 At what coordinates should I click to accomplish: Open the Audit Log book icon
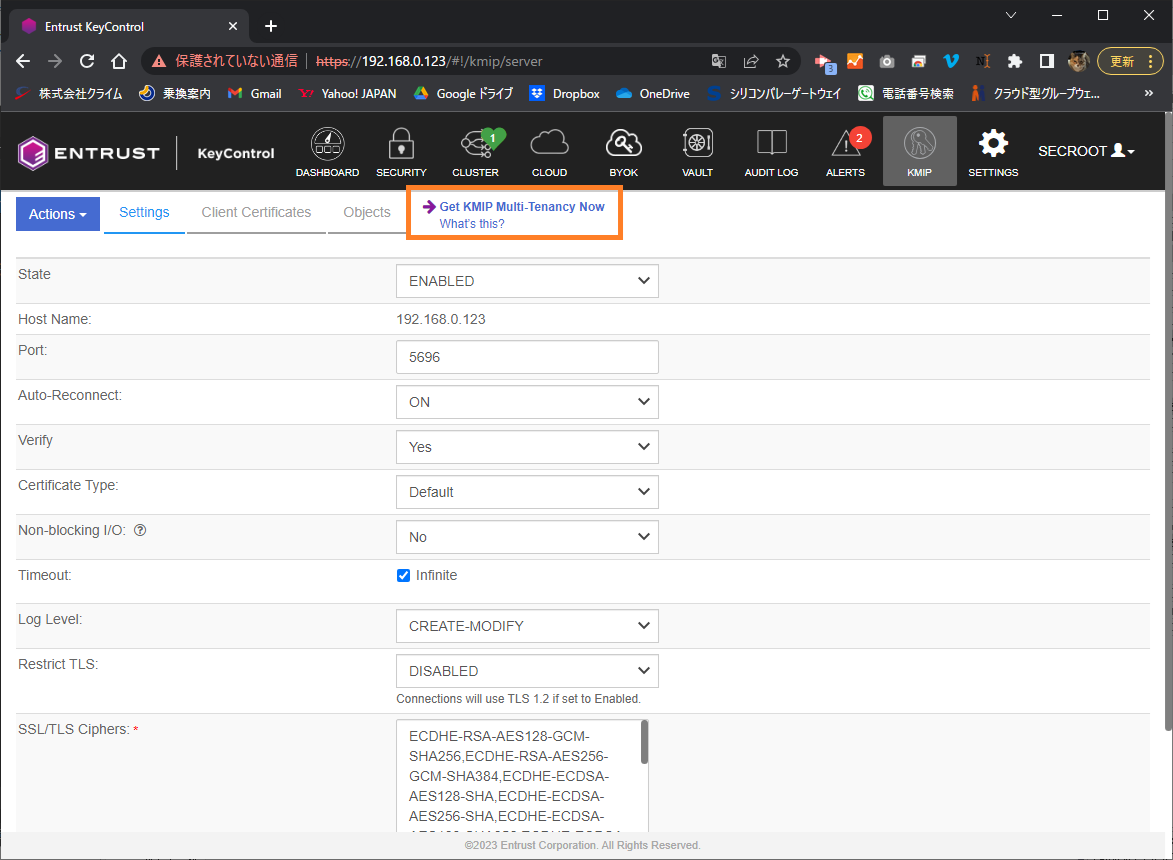tap(771, 145)
